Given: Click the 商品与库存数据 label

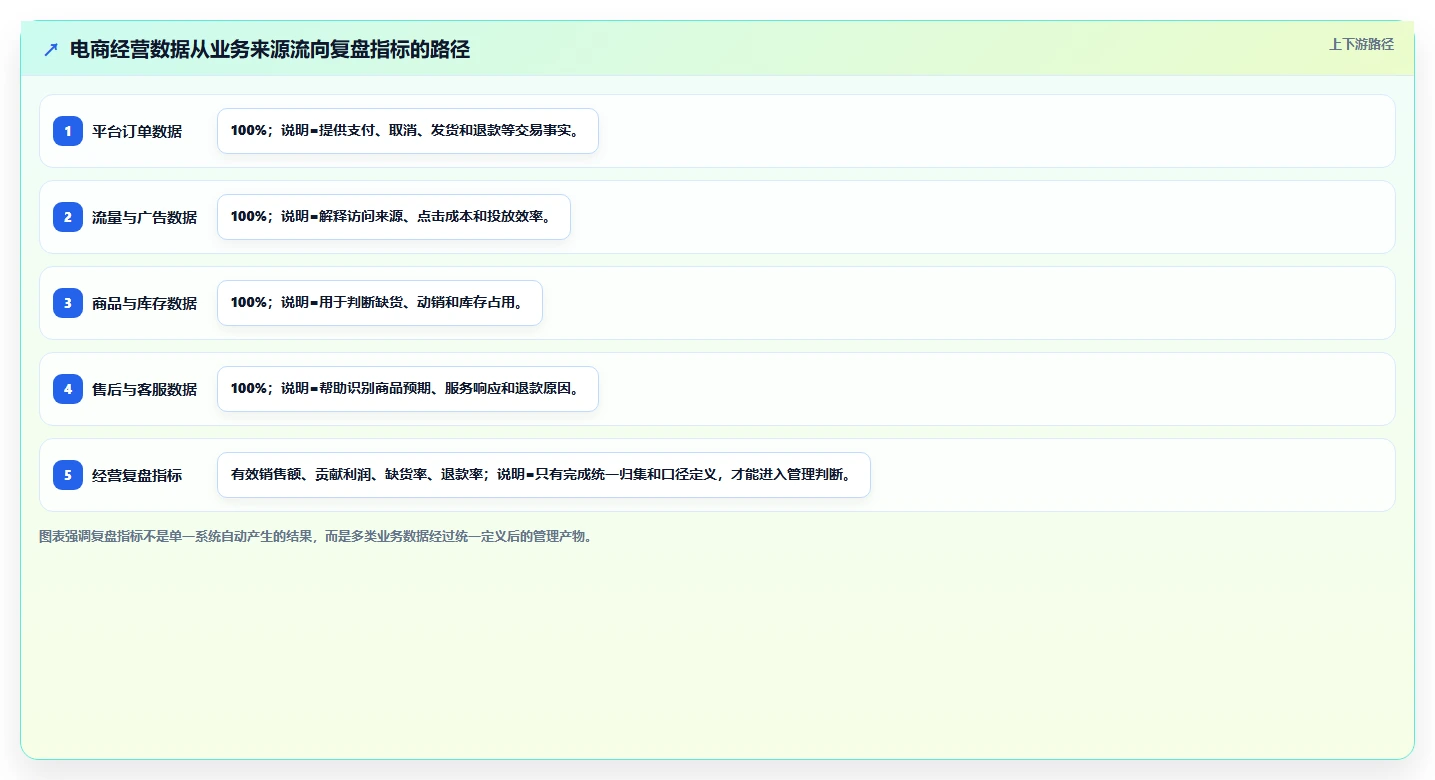Looking at the screenshot, I should coord(144,303).
